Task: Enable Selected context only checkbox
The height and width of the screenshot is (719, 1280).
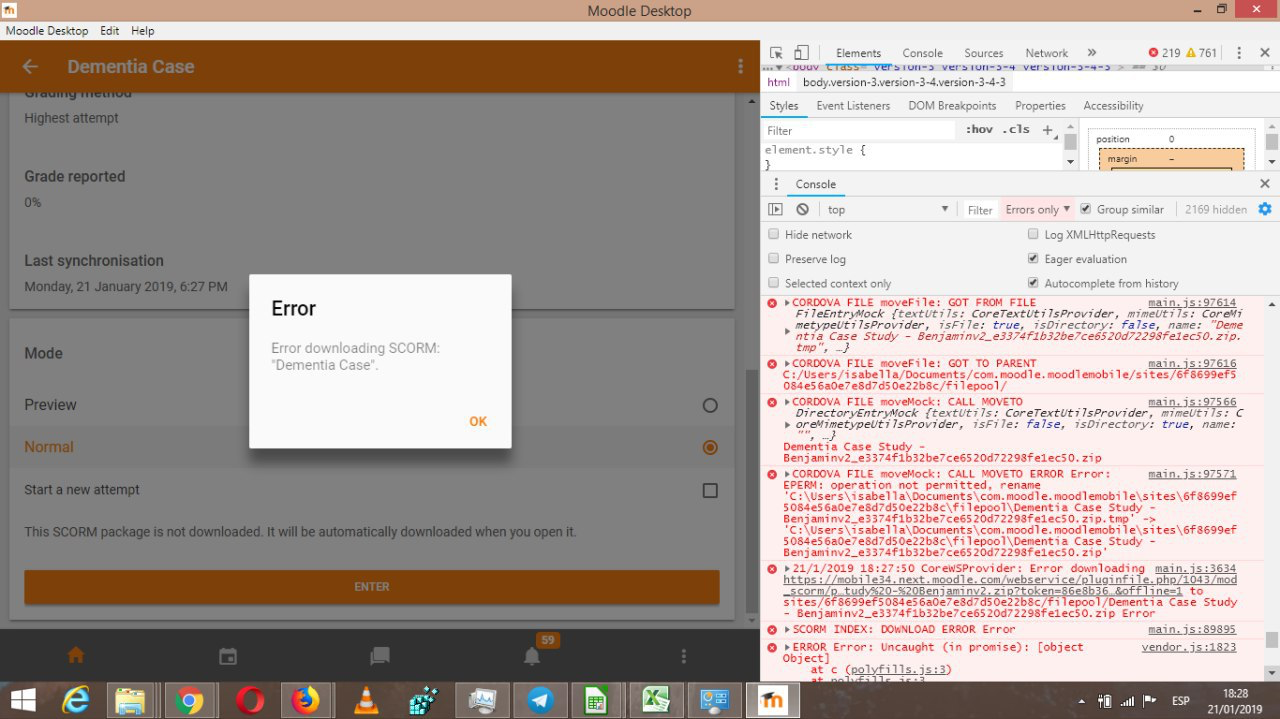Action: 773,283
